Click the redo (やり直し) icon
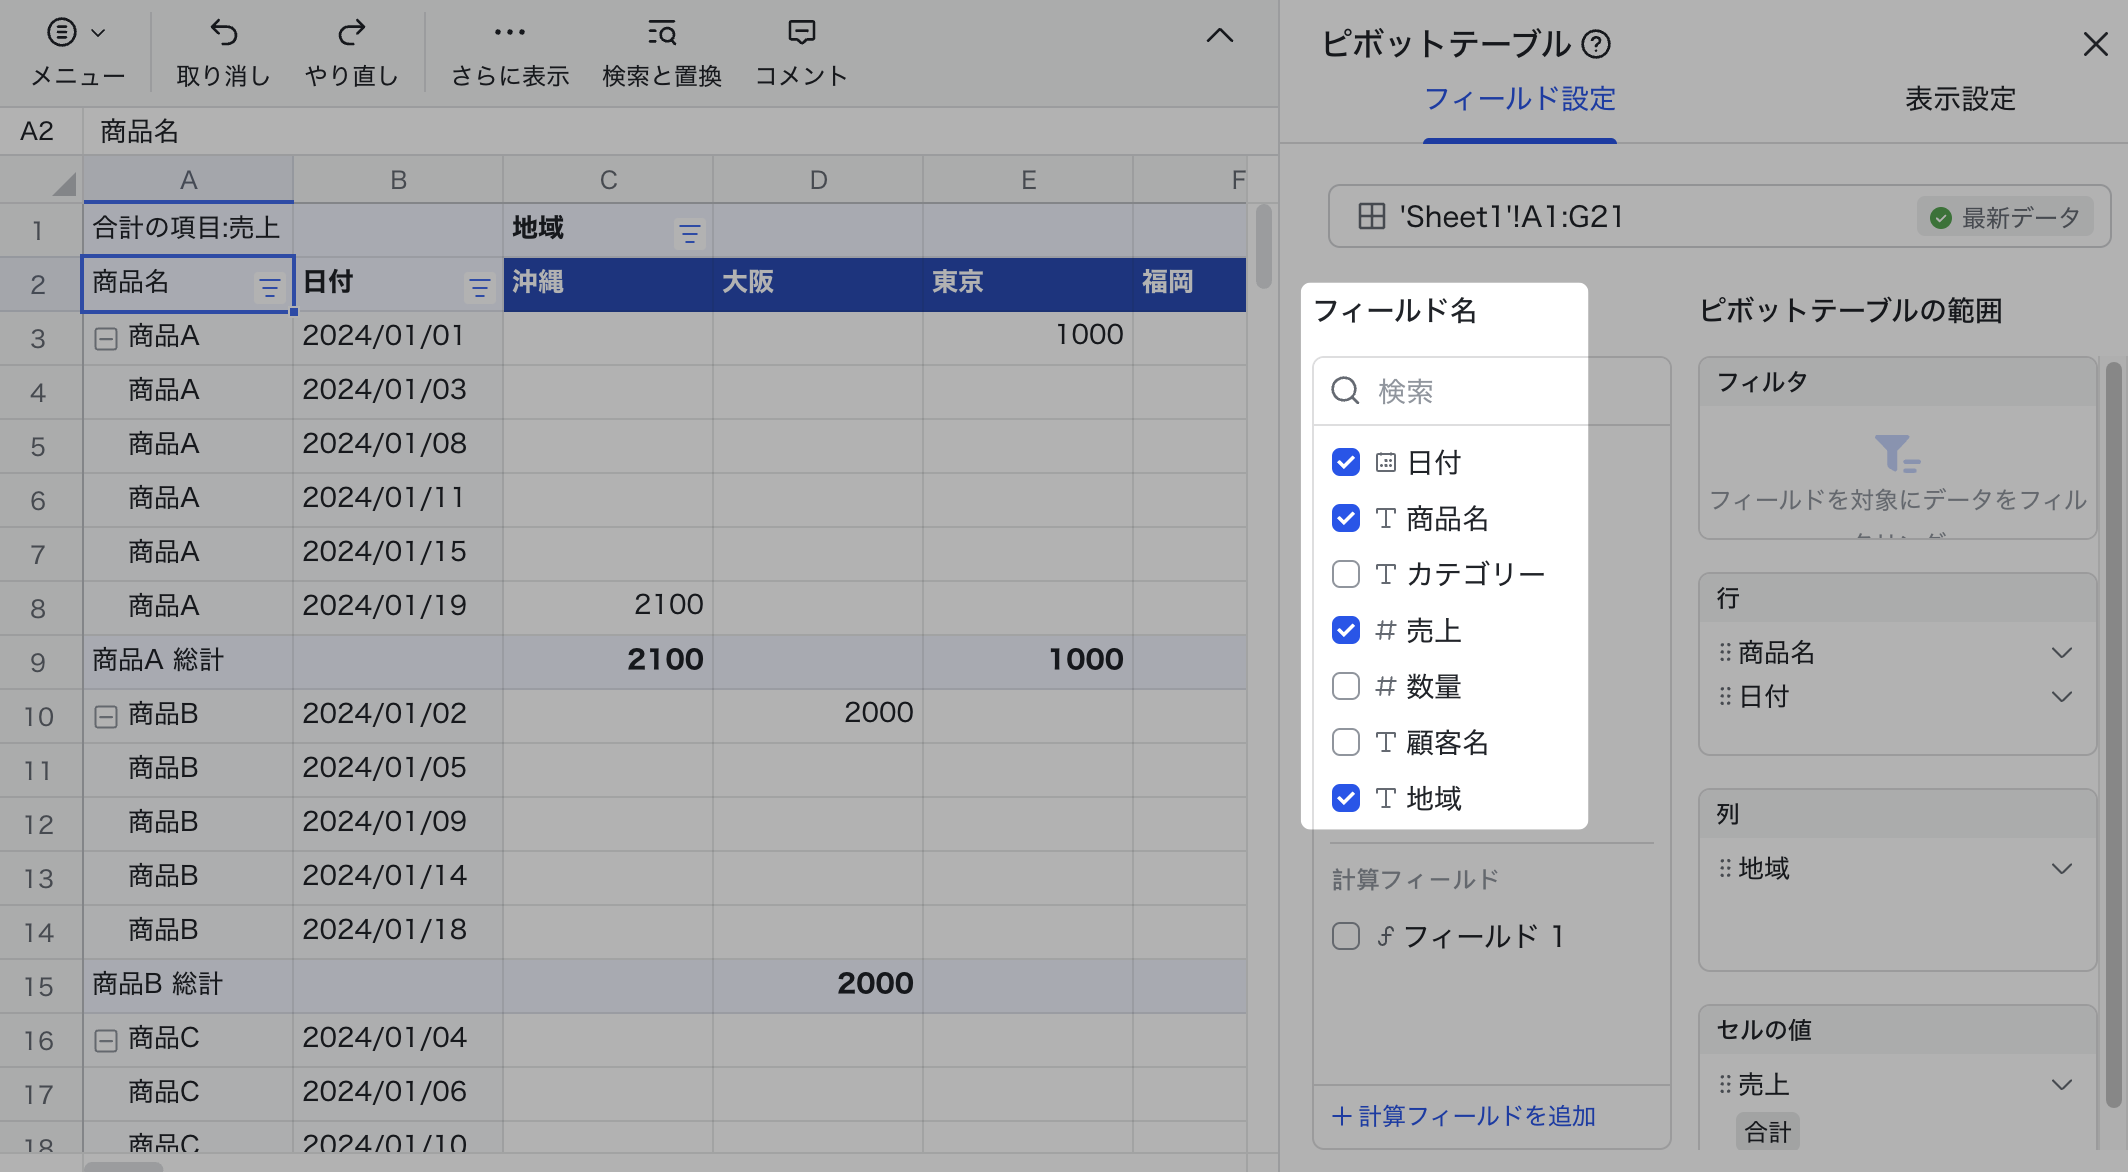This screenshot has width=2128, height=1172. coord(351,34)
